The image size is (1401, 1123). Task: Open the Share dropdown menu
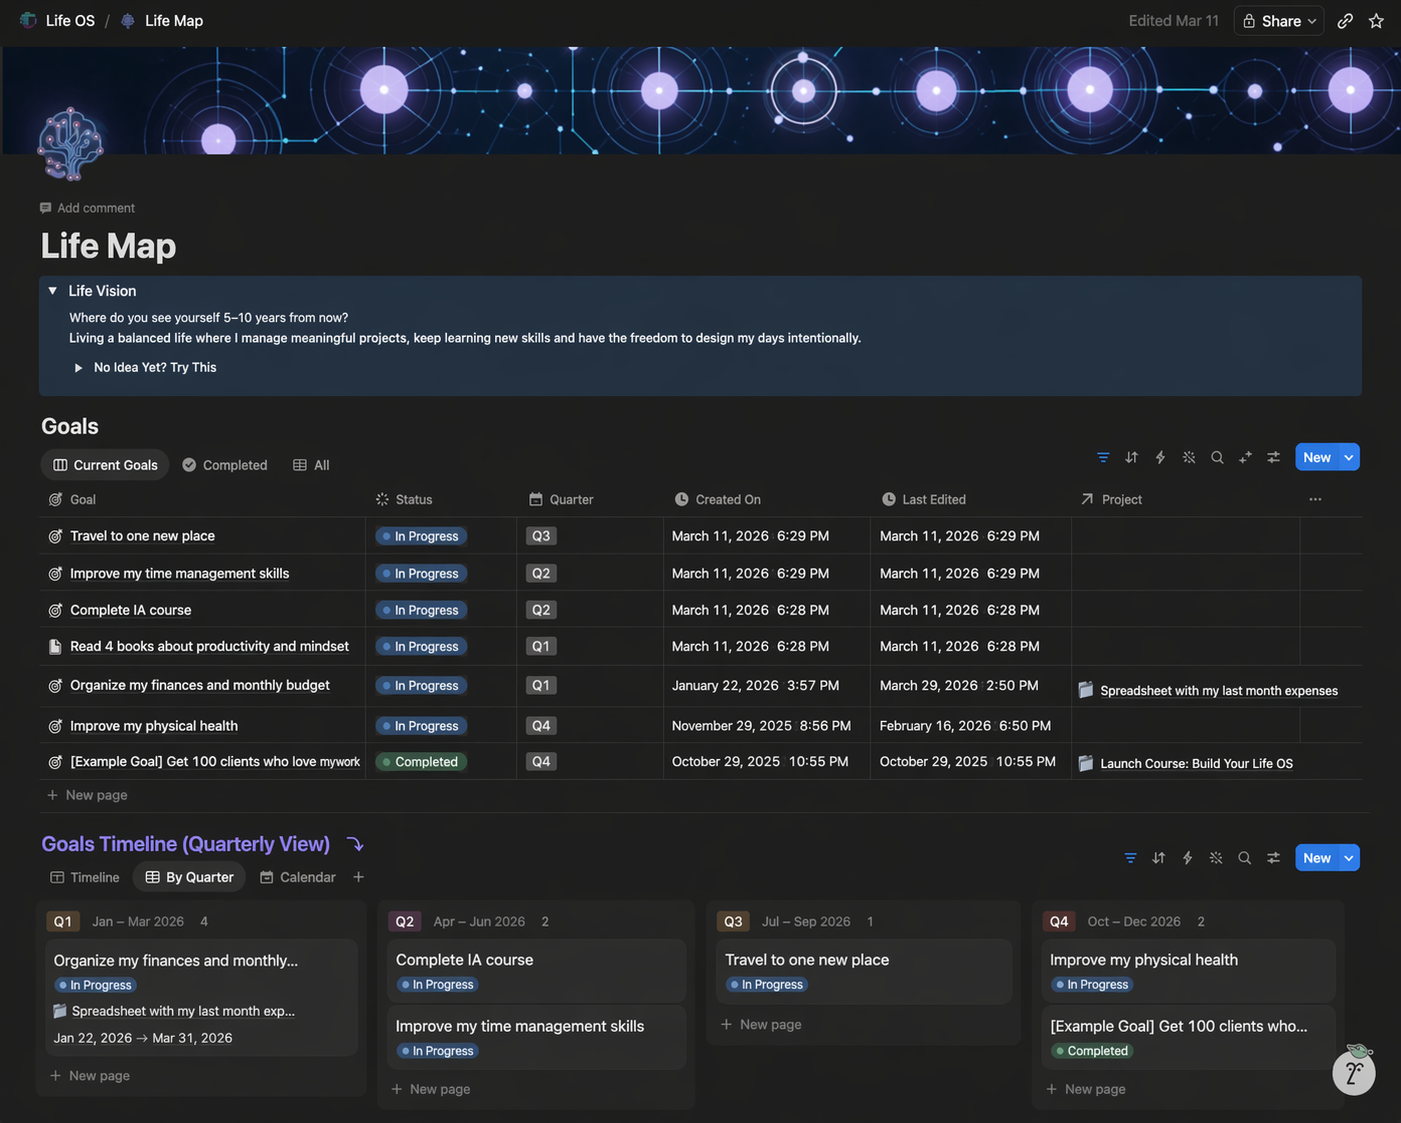coord(1280,21)
